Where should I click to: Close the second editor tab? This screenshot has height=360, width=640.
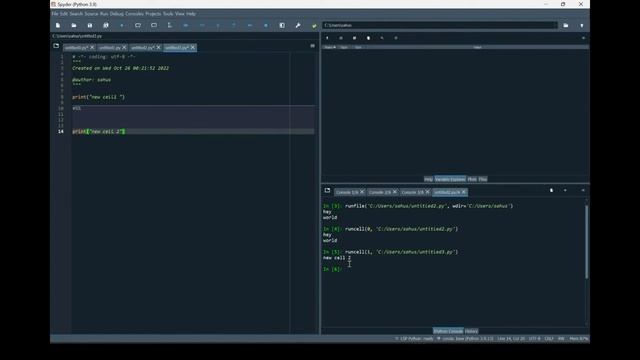tap(124, 48)
